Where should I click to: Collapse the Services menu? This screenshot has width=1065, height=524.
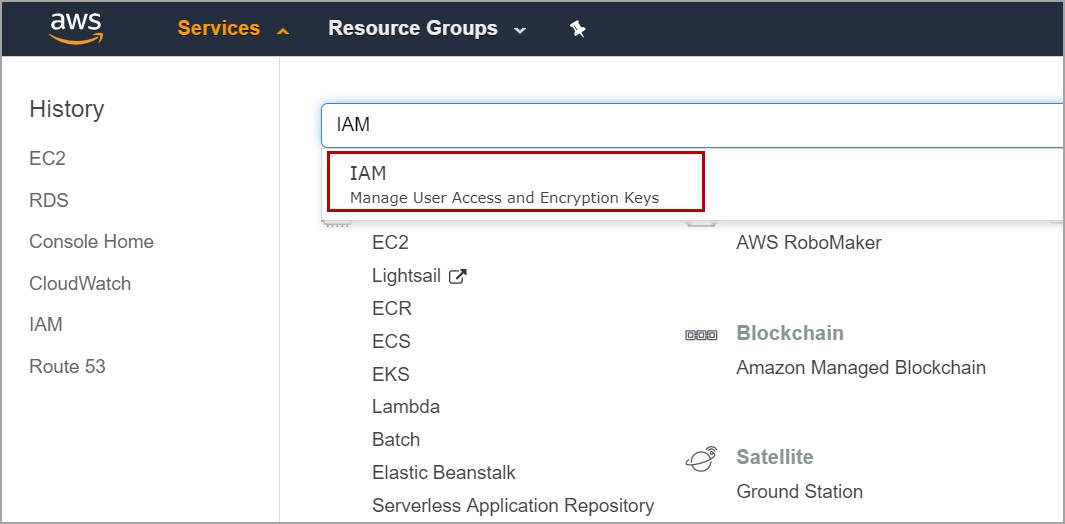(233, 29)
